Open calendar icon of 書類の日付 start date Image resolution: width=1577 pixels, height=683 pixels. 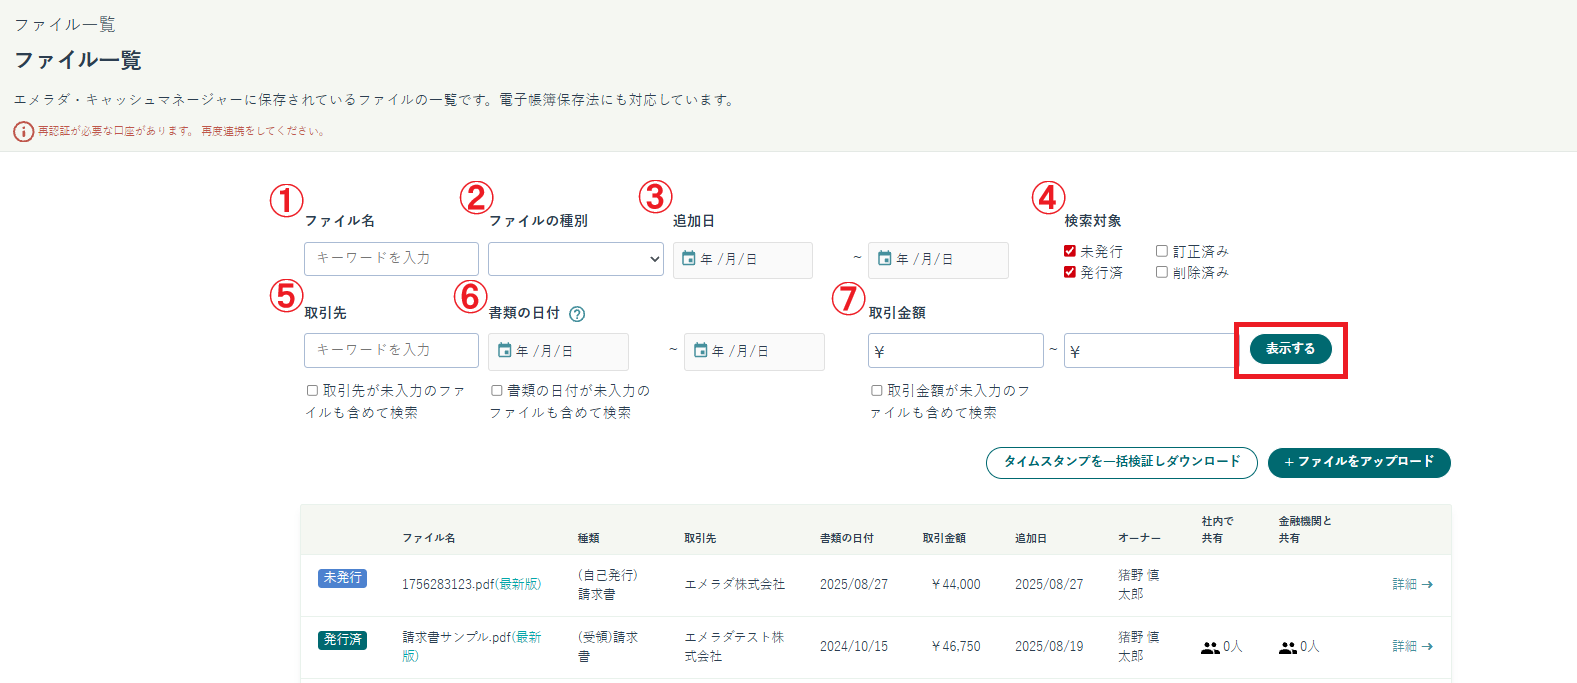point(504,351)
